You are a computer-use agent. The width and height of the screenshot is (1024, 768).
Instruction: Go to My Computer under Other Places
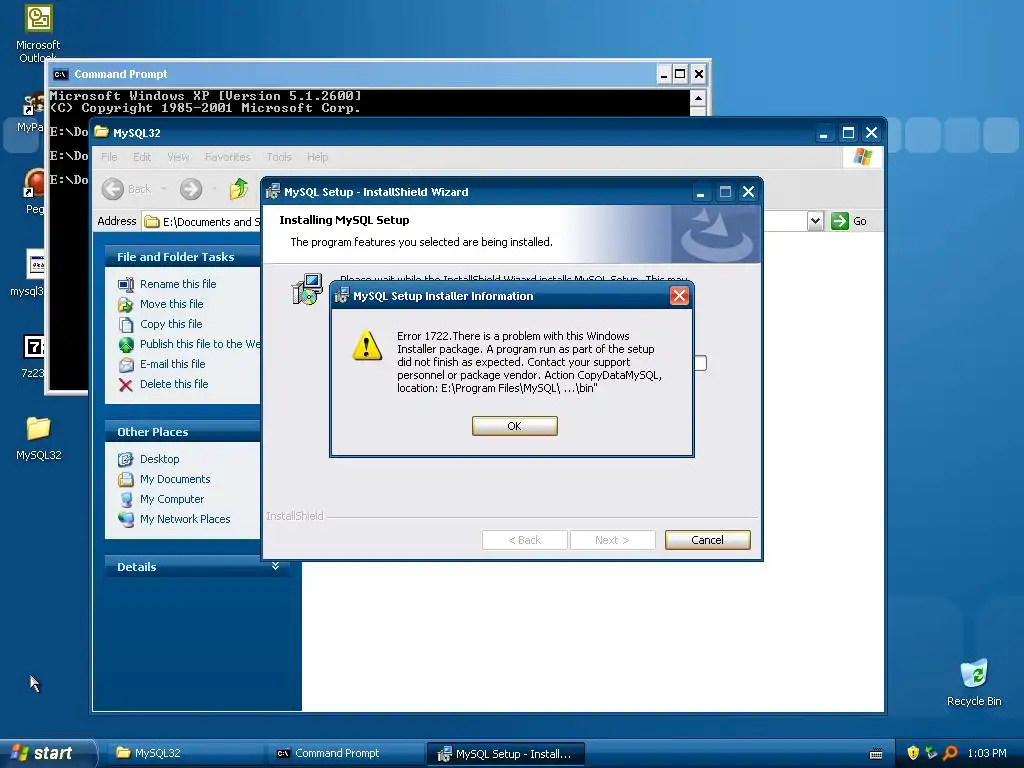[x=172, y=499]
